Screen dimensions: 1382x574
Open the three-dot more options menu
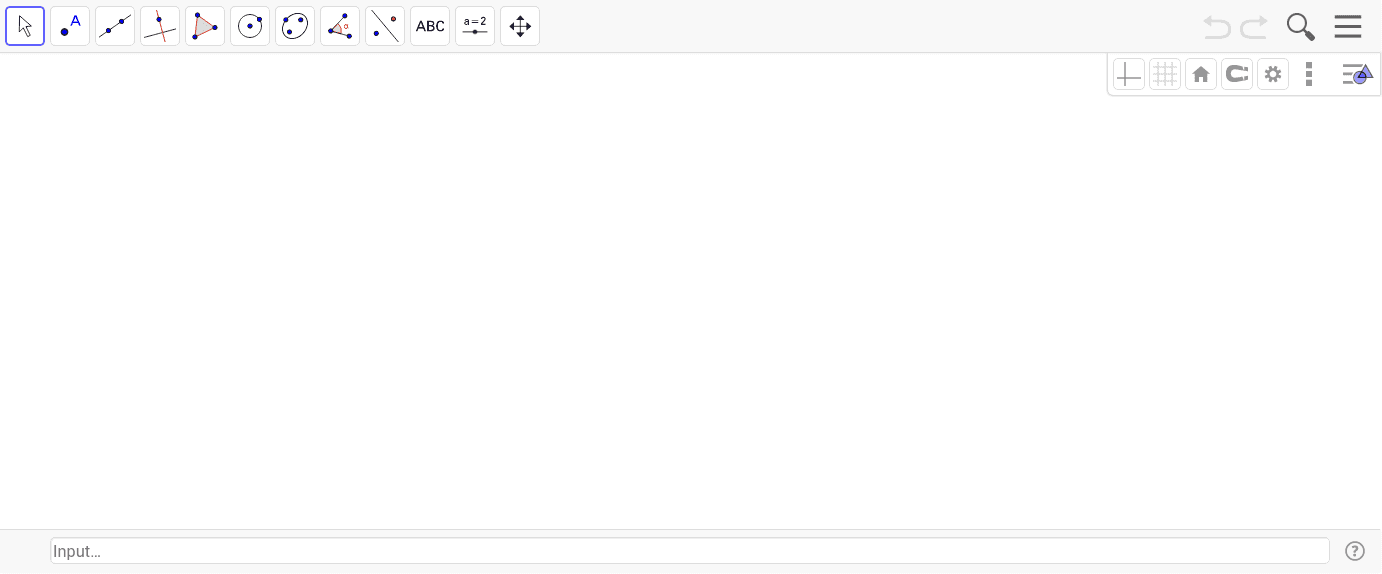click(1309, 74)
